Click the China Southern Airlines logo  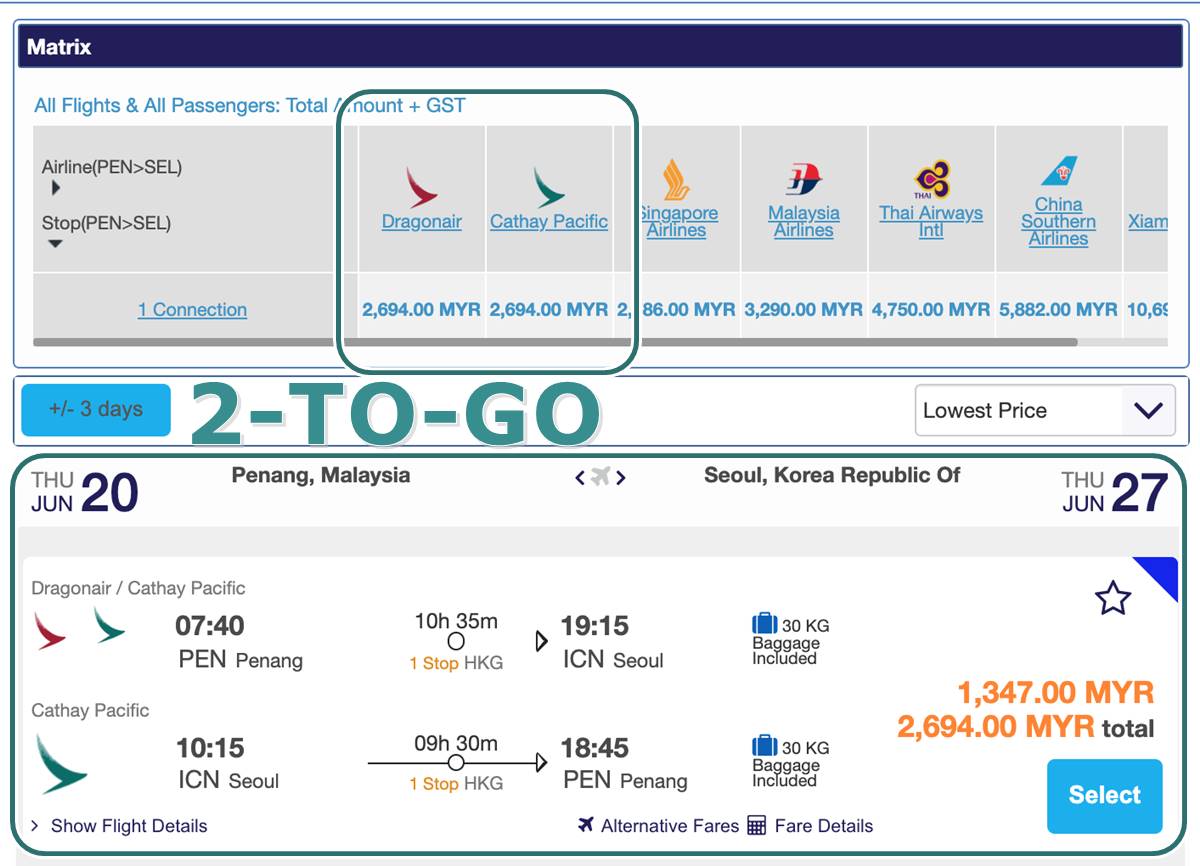tap(1059, 171)
